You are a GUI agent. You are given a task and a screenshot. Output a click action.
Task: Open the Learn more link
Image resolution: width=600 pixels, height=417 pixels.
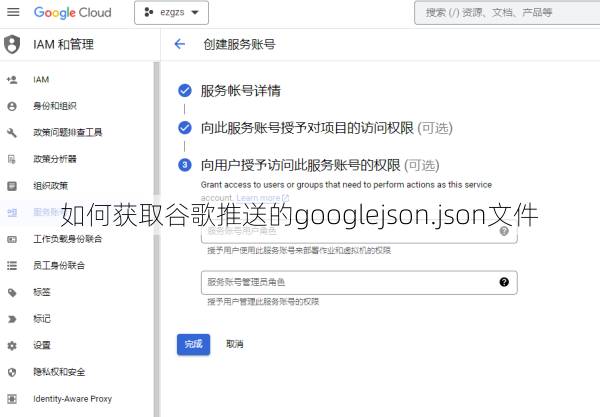pyautogui.click(x=262, y=198)
